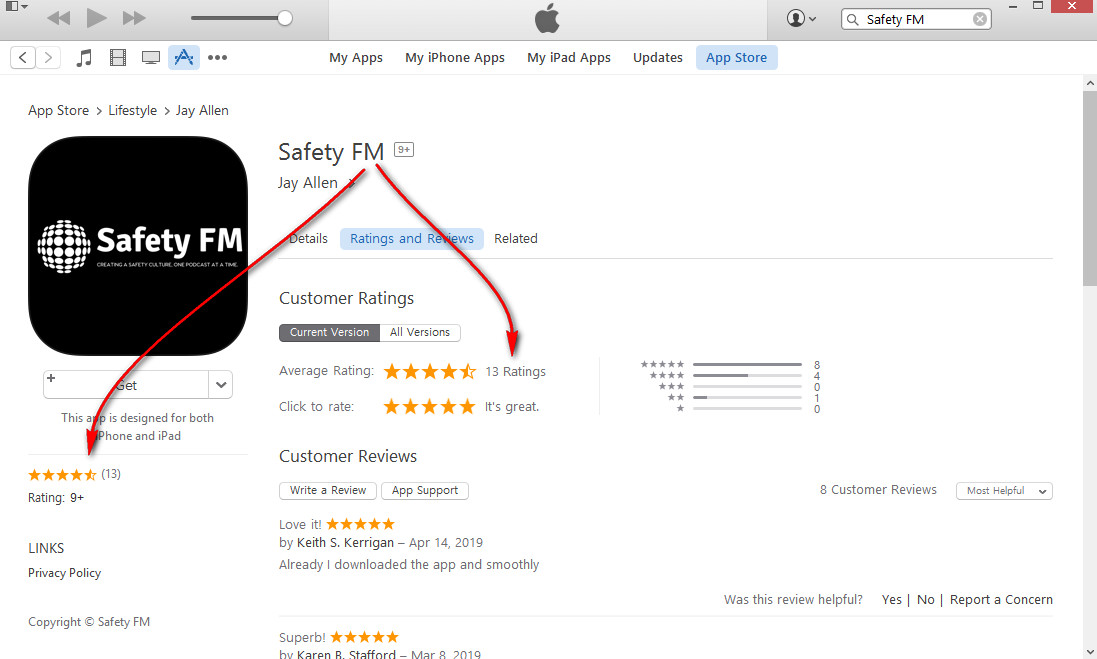This screenshot has height=659, width=1097.
Task: Open the TV Shows library icon
Action: pyautogui.click(x=150, y=57)
